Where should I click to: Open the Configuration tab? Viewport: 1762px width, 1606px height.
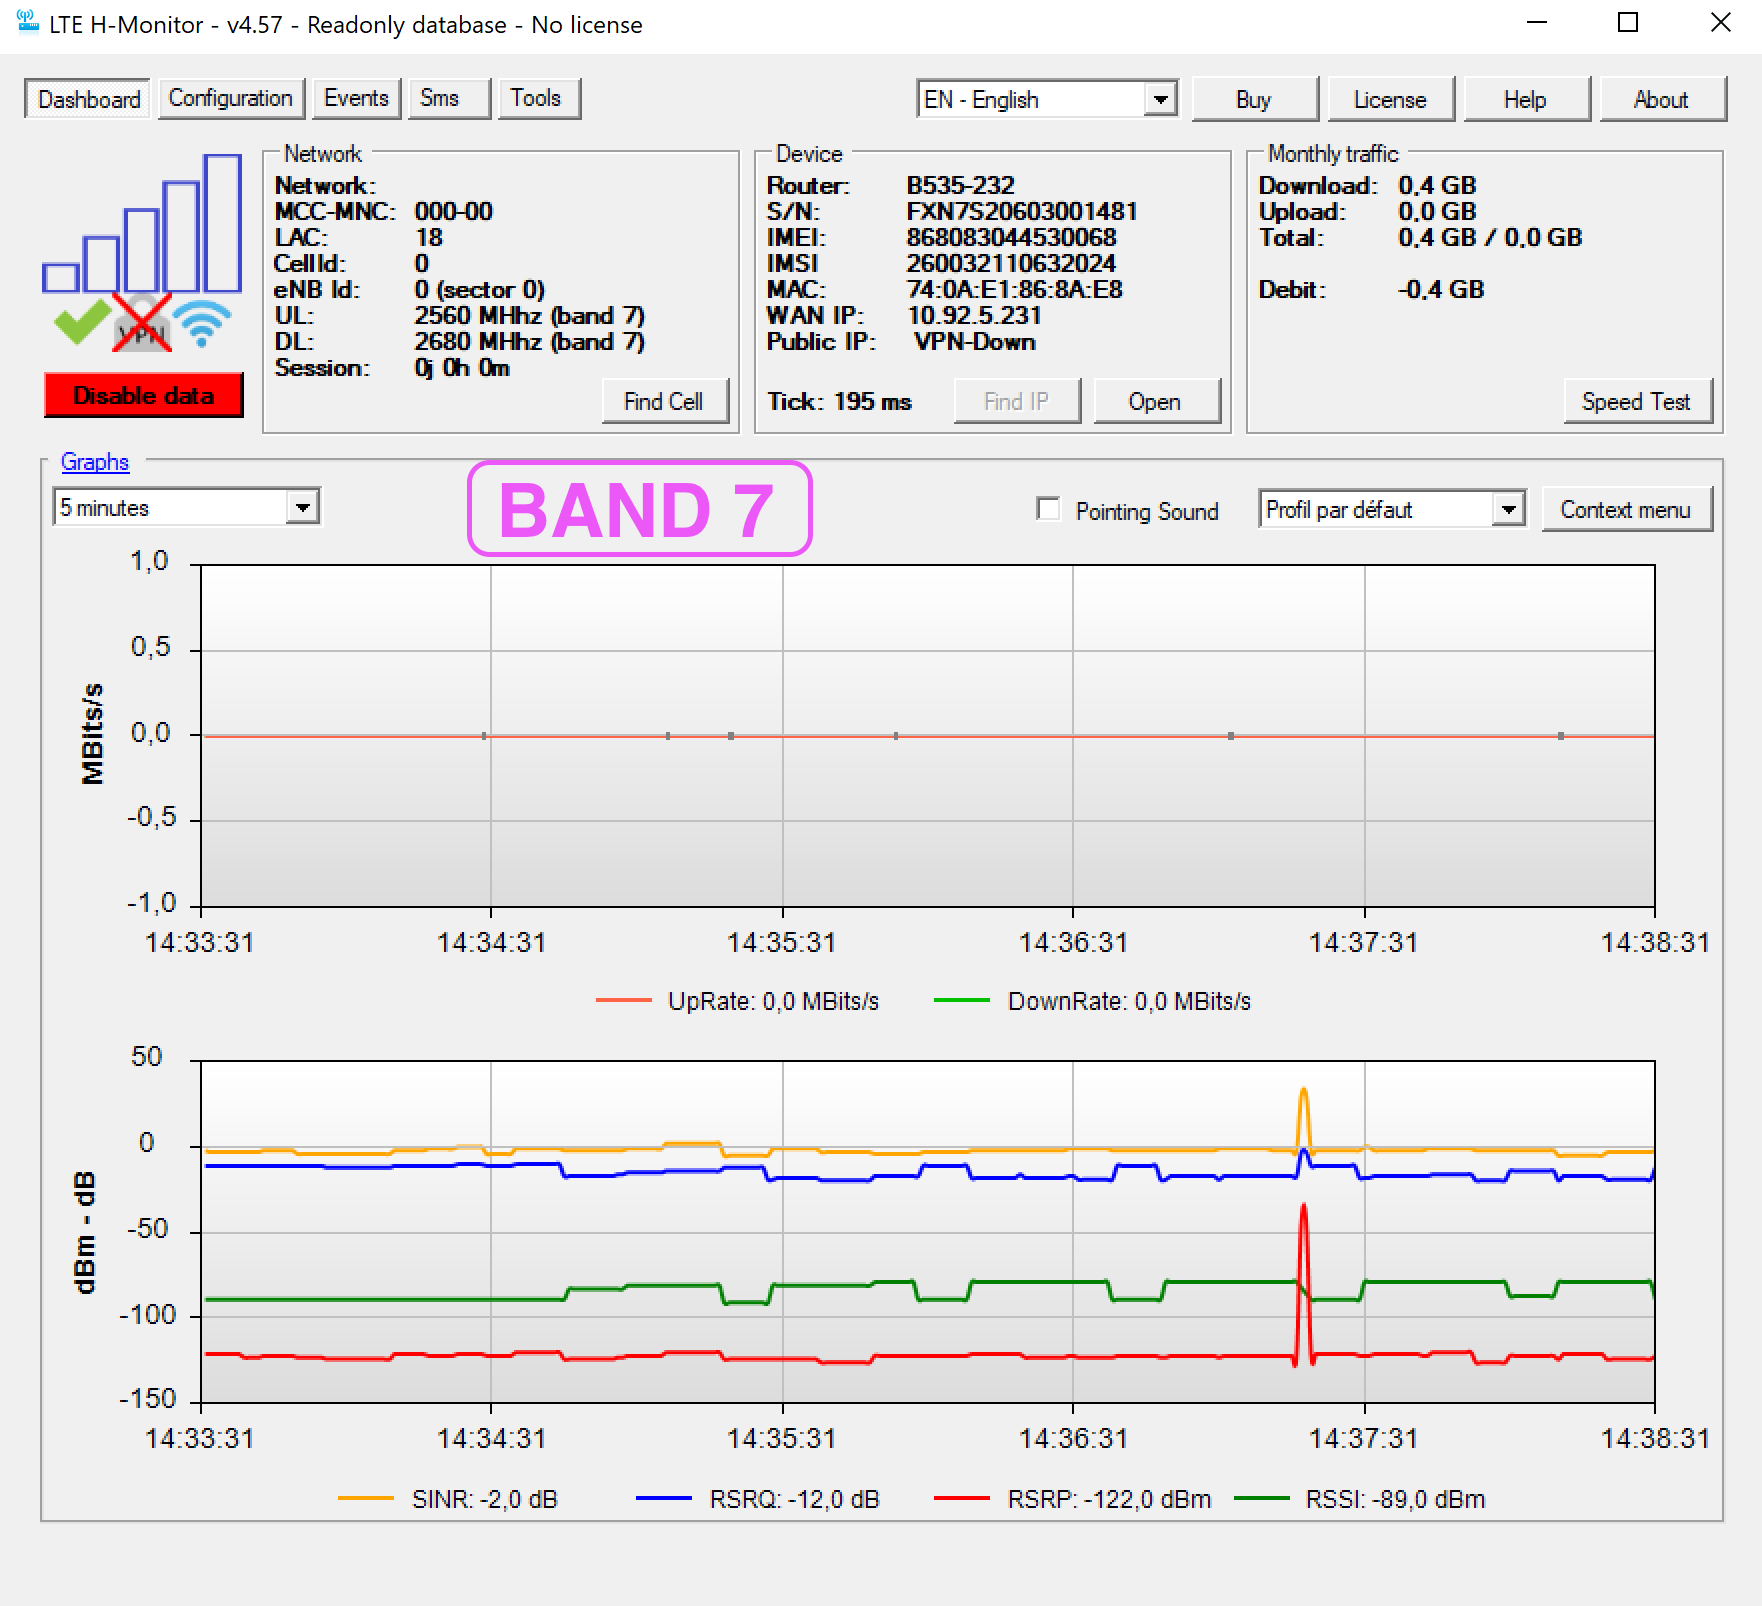[x=231, y=98]
